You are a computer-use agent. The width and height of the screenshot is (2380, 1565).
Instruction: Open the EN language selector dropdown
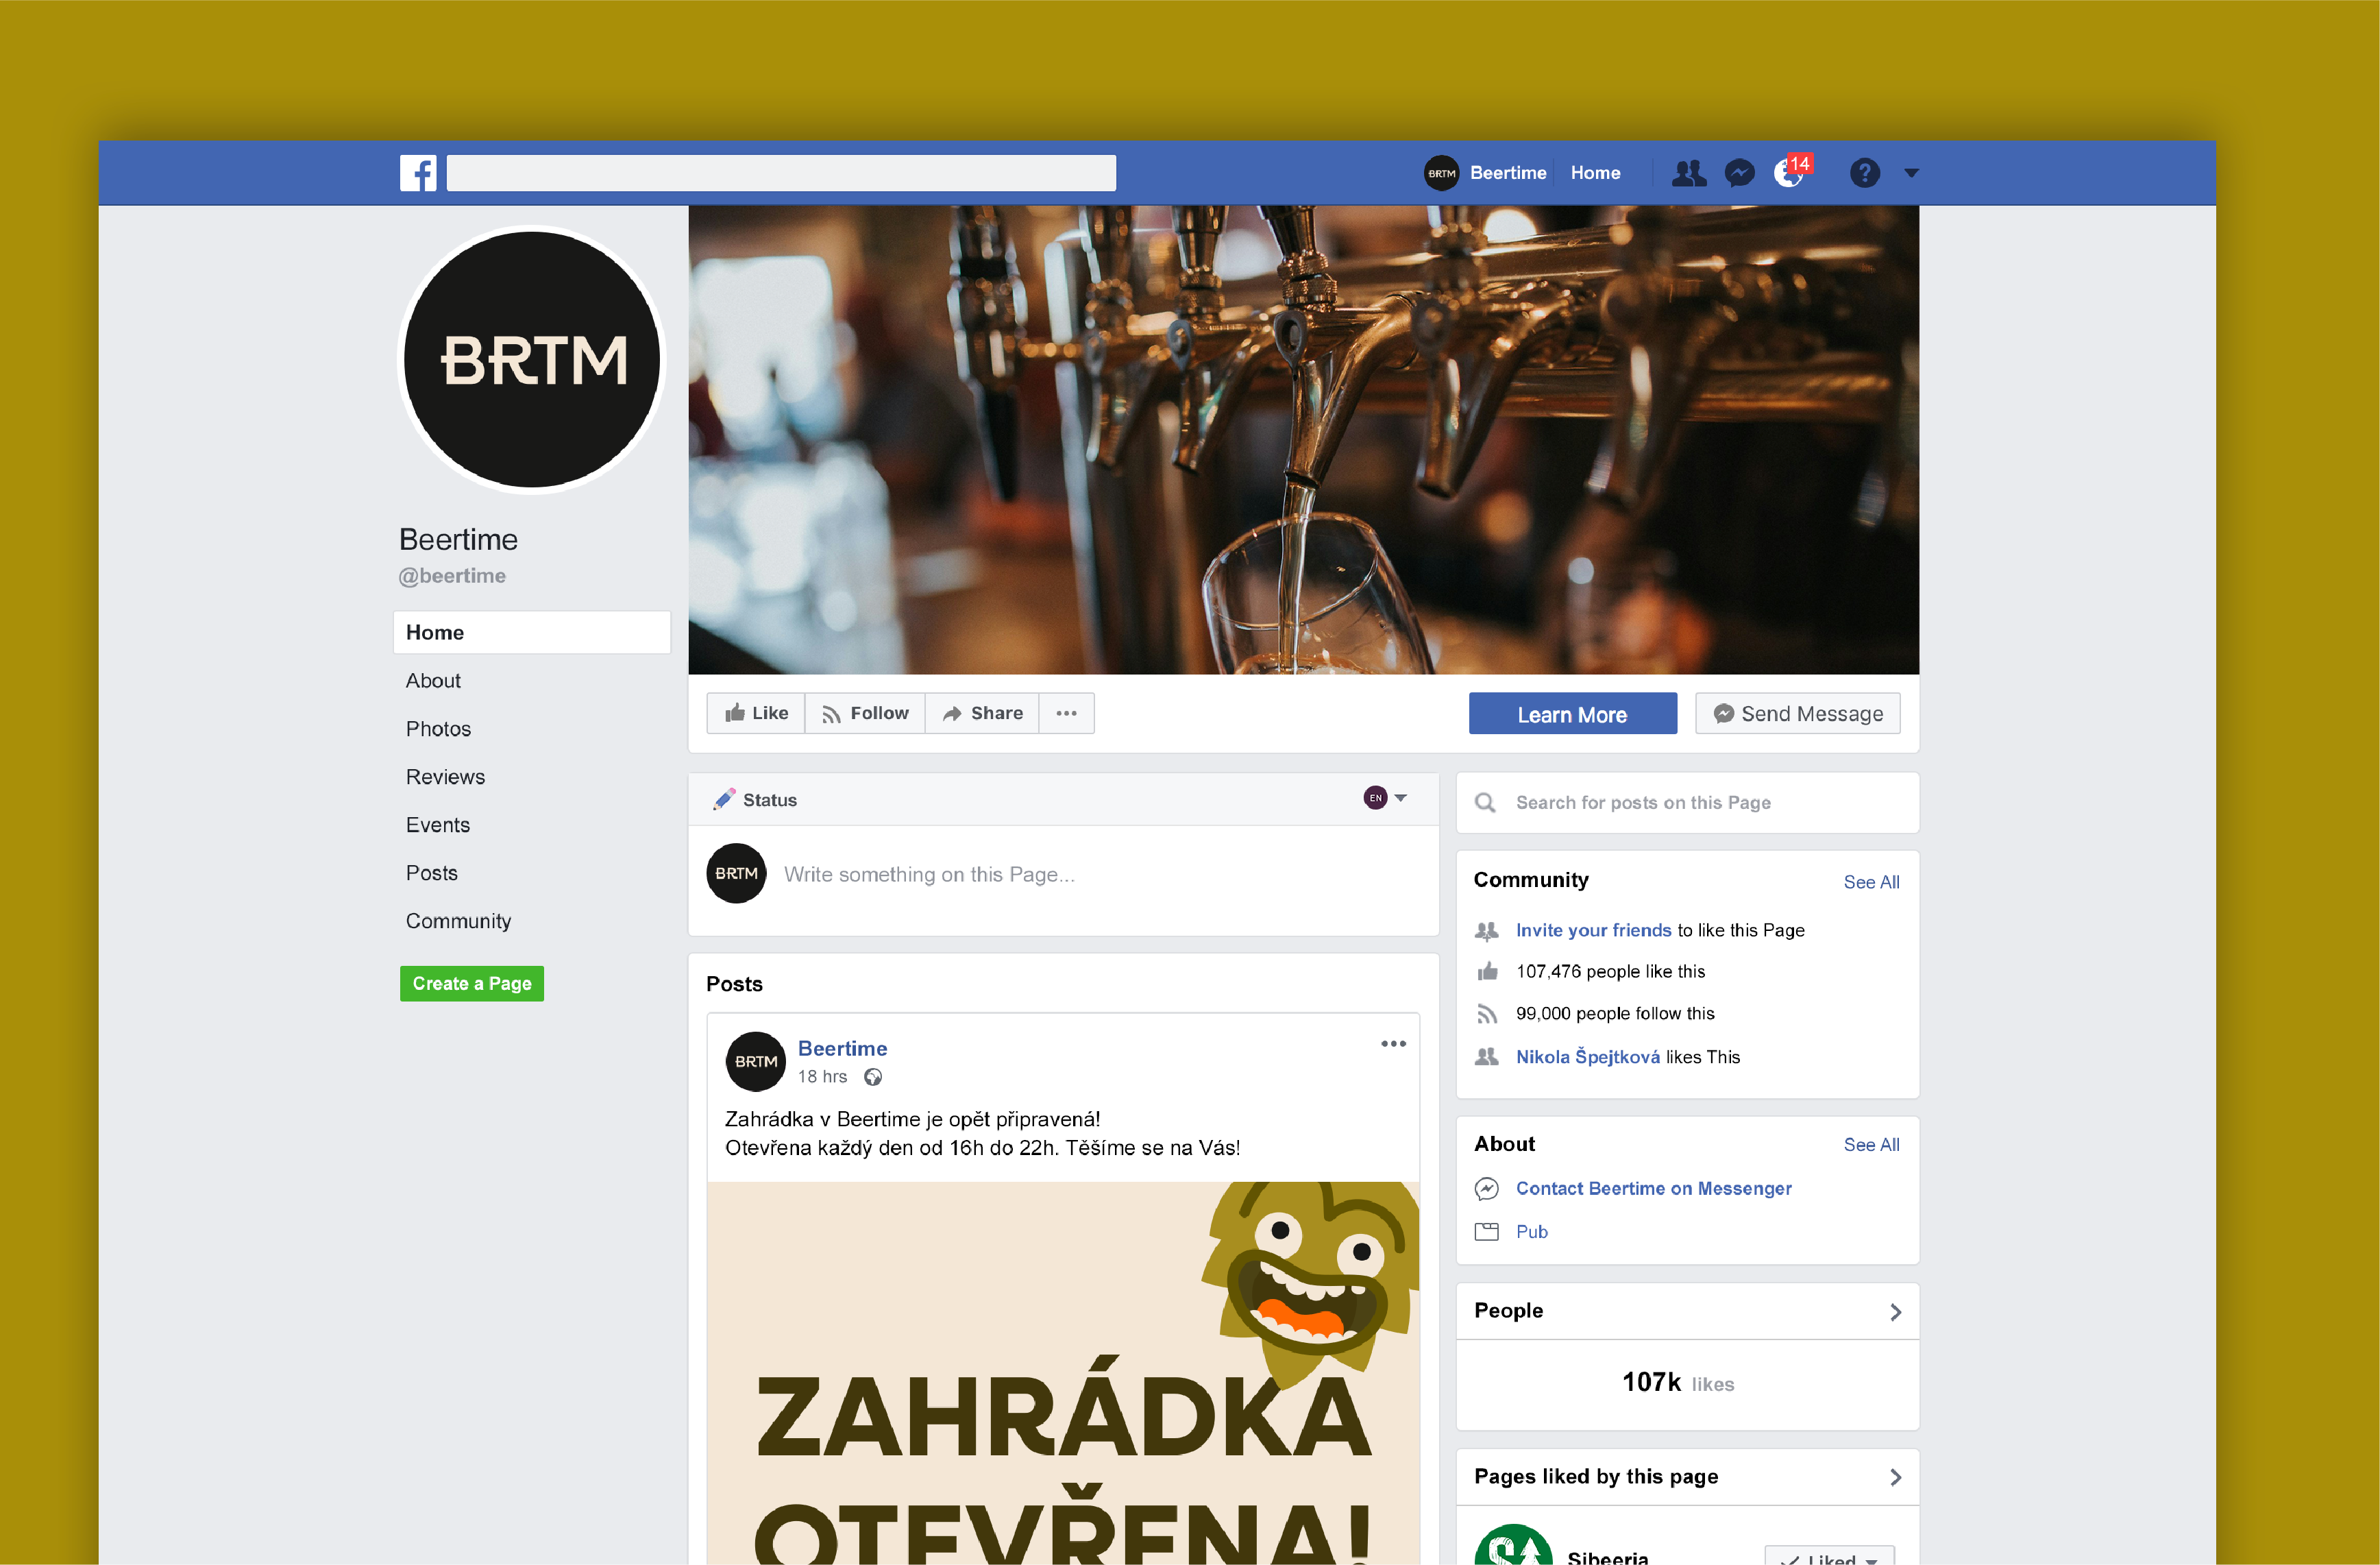tap(1385, 797)
